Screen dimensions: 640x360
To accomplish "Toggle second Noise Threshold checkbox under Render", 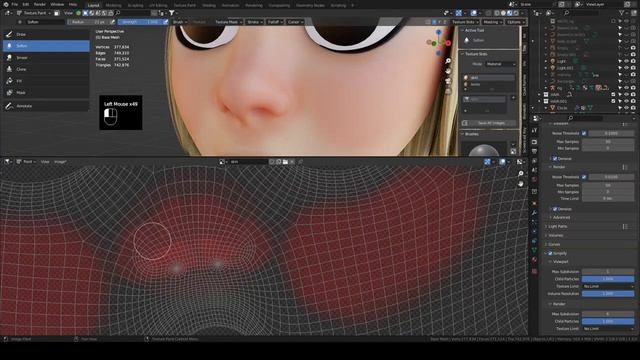I will (584, 177).
